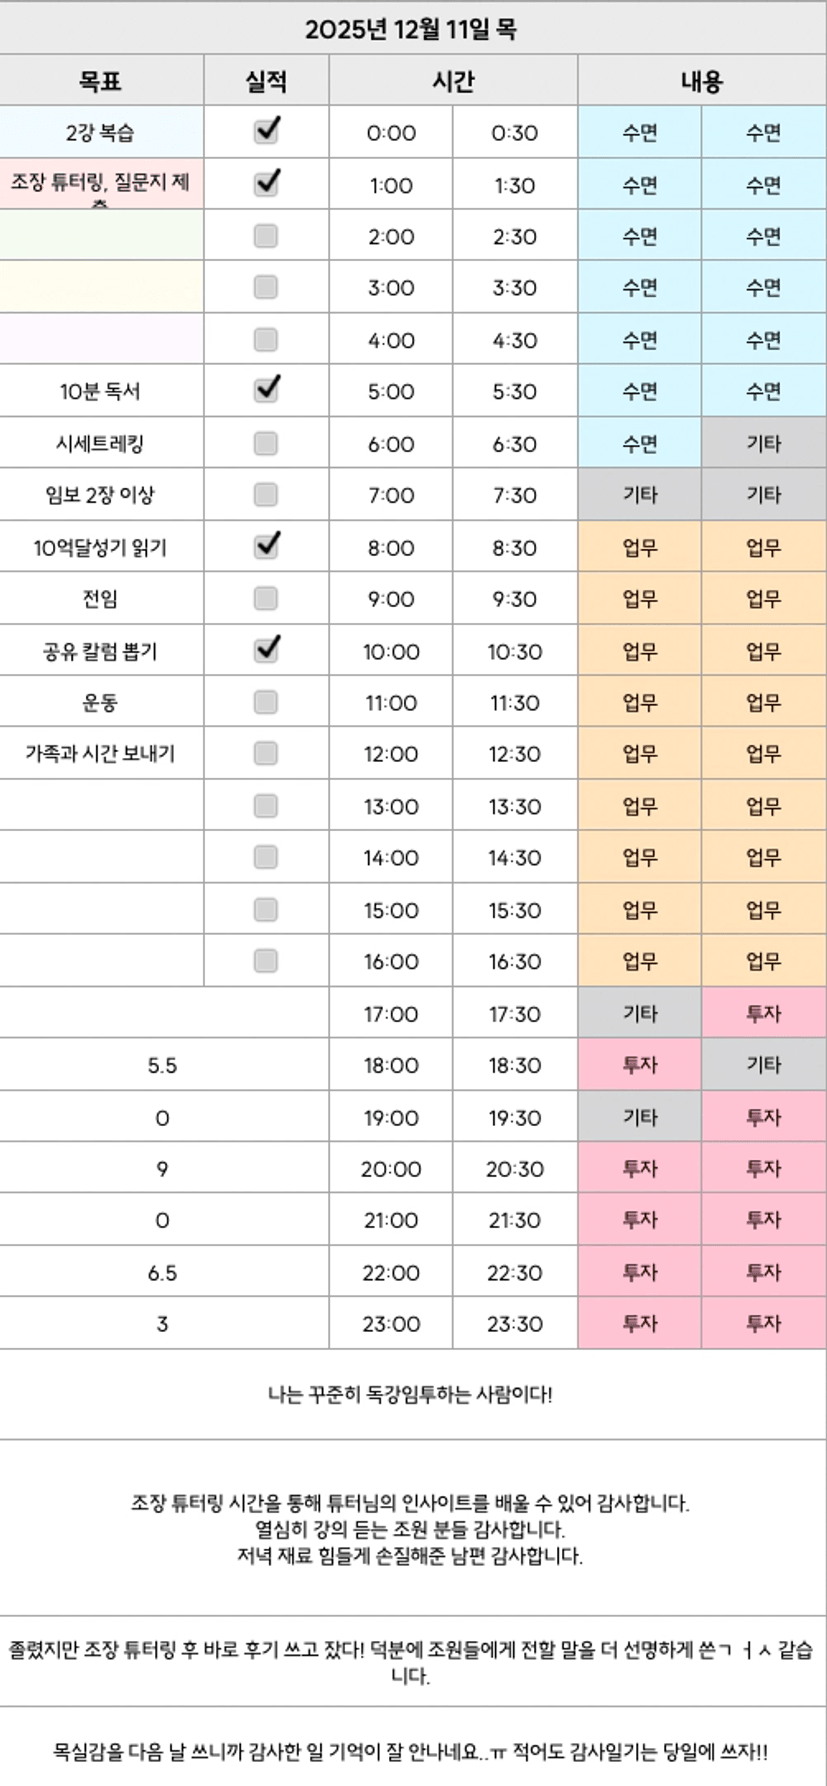The image size is (827, 1786).
Task: Select the 조장 튜터링, 질문지 goal cell
Action: coord(101,184)
